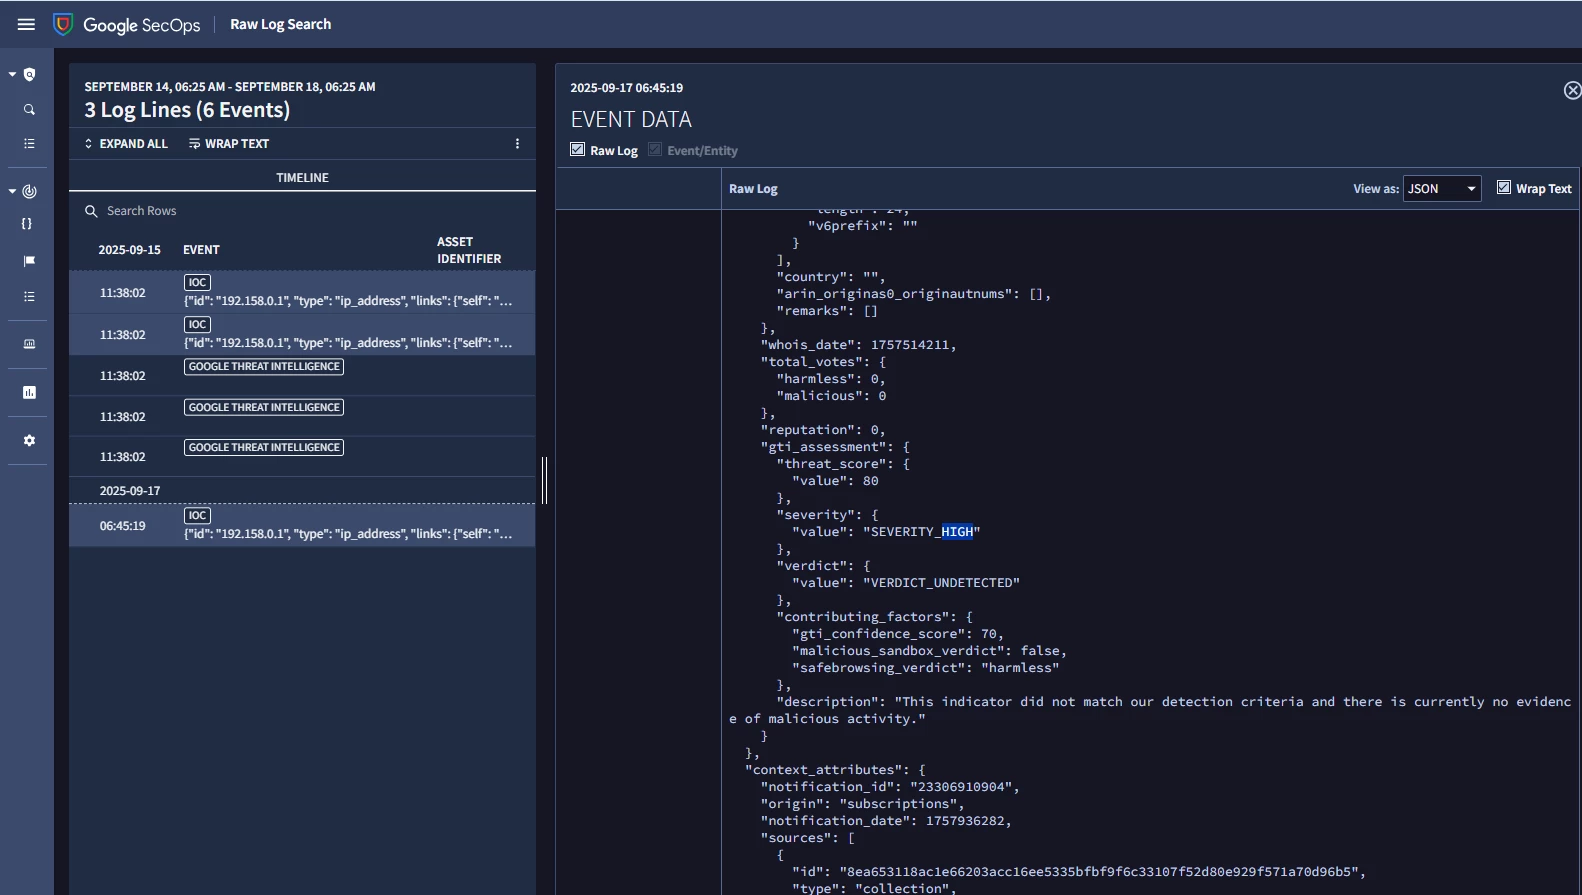Viewport: 1582px width, 895px height.
Task: Click the origin subscriptions line
Action: coord(862,804)
